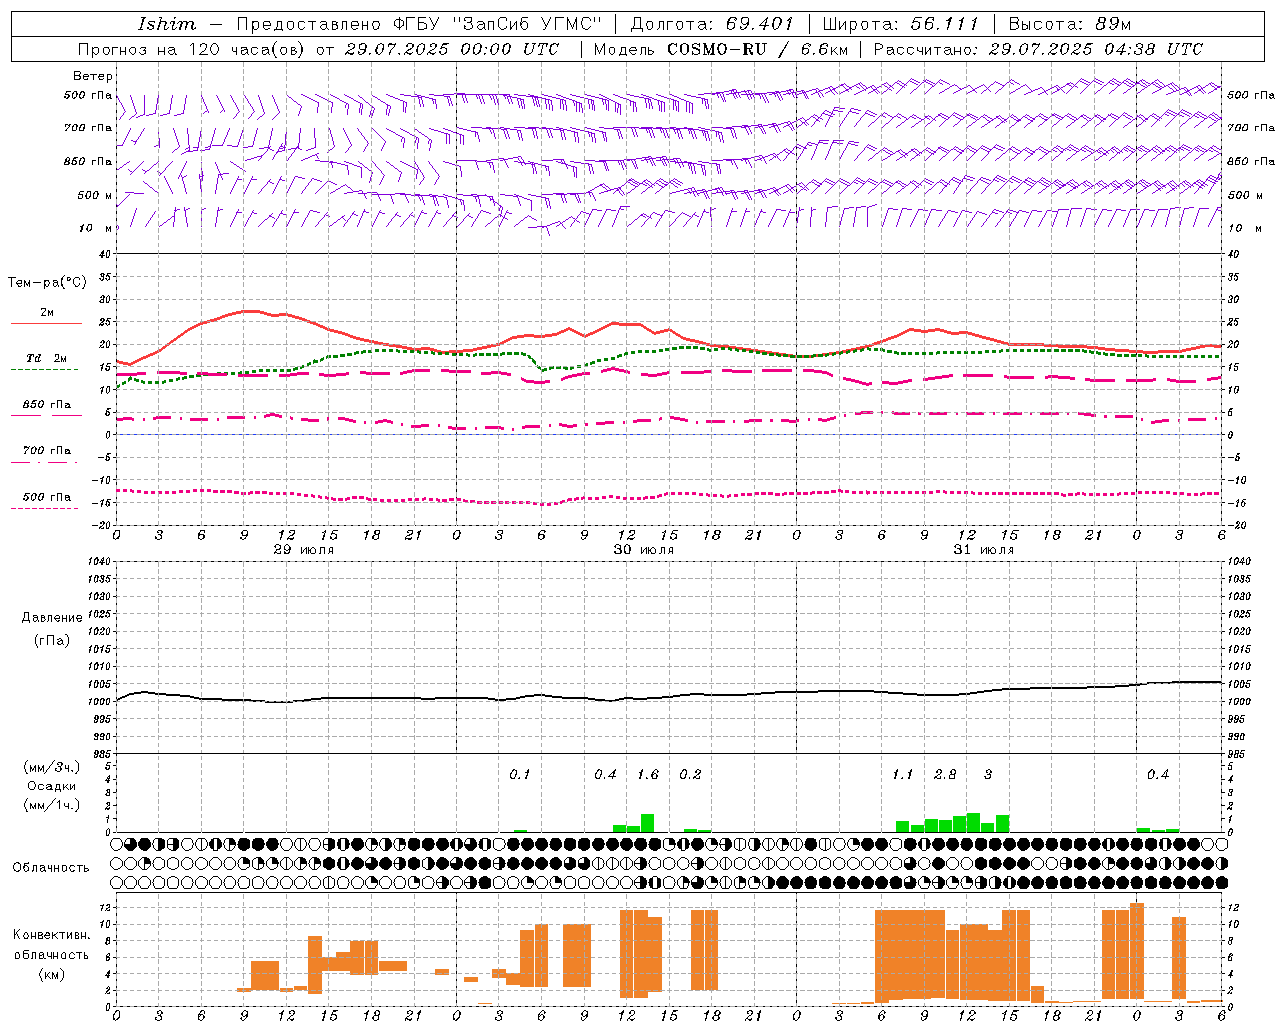Click the "850 гПа" temperature legend entry
1280x1024 pixels.
(47, 405)
